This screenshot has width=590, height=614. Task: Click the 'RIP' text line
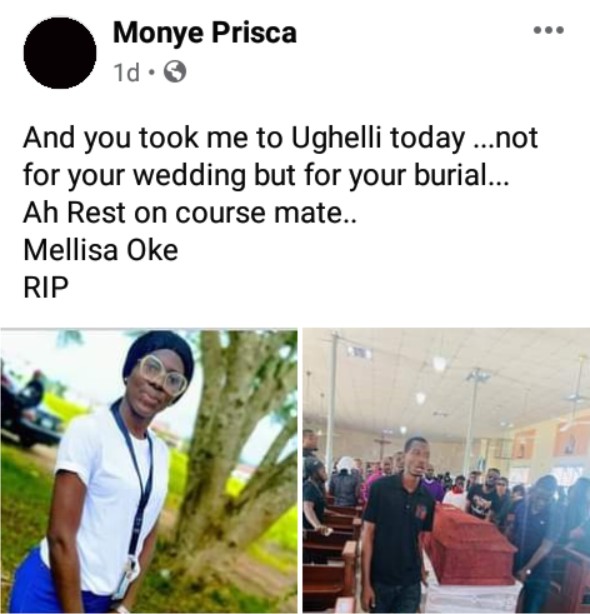tap(46, 287)
